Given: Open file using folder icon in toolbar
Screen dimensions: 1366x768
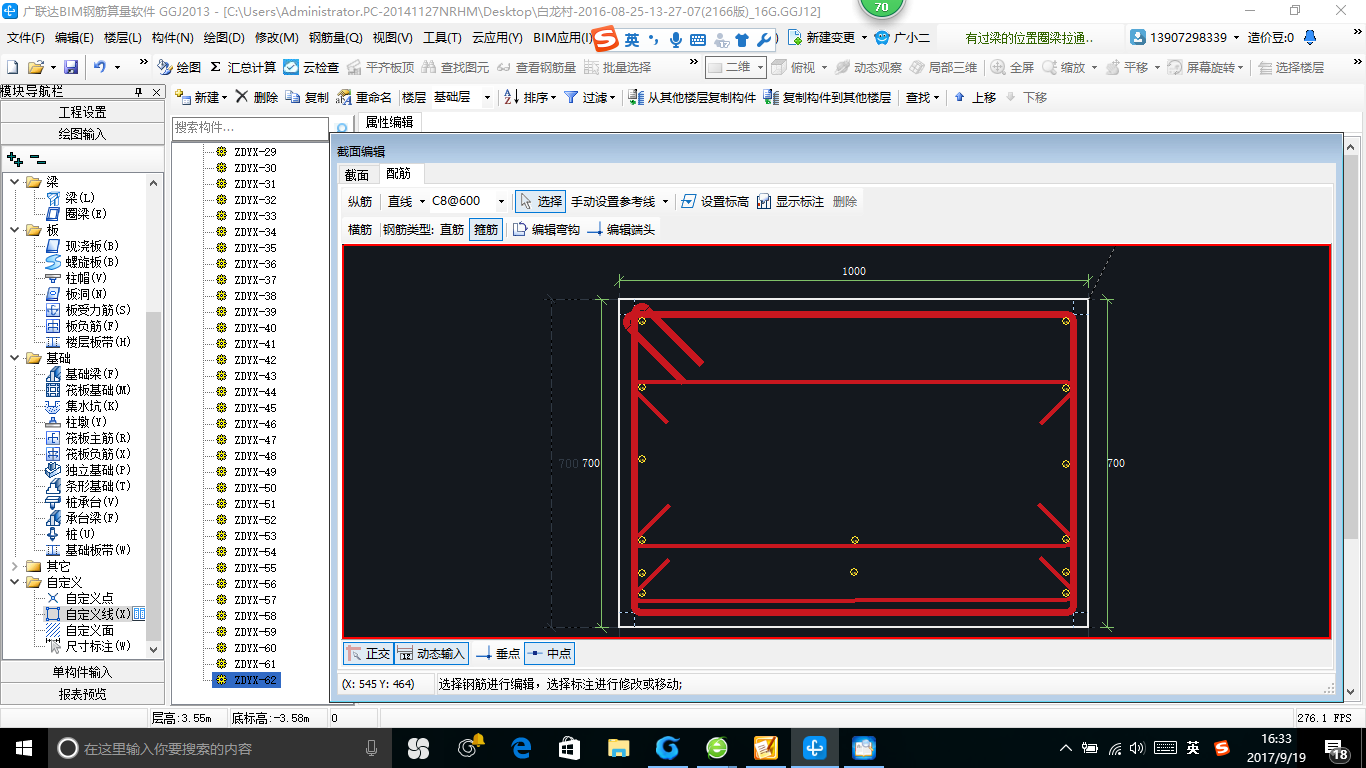Looking at the screenshot, I should tap(35, 67).
